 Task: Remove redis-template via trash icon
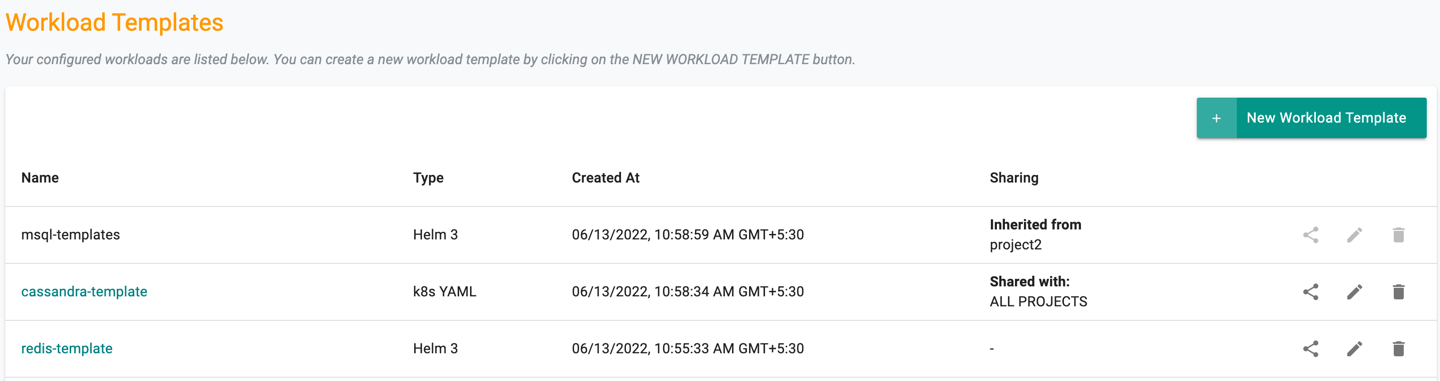pos(1399,349)
